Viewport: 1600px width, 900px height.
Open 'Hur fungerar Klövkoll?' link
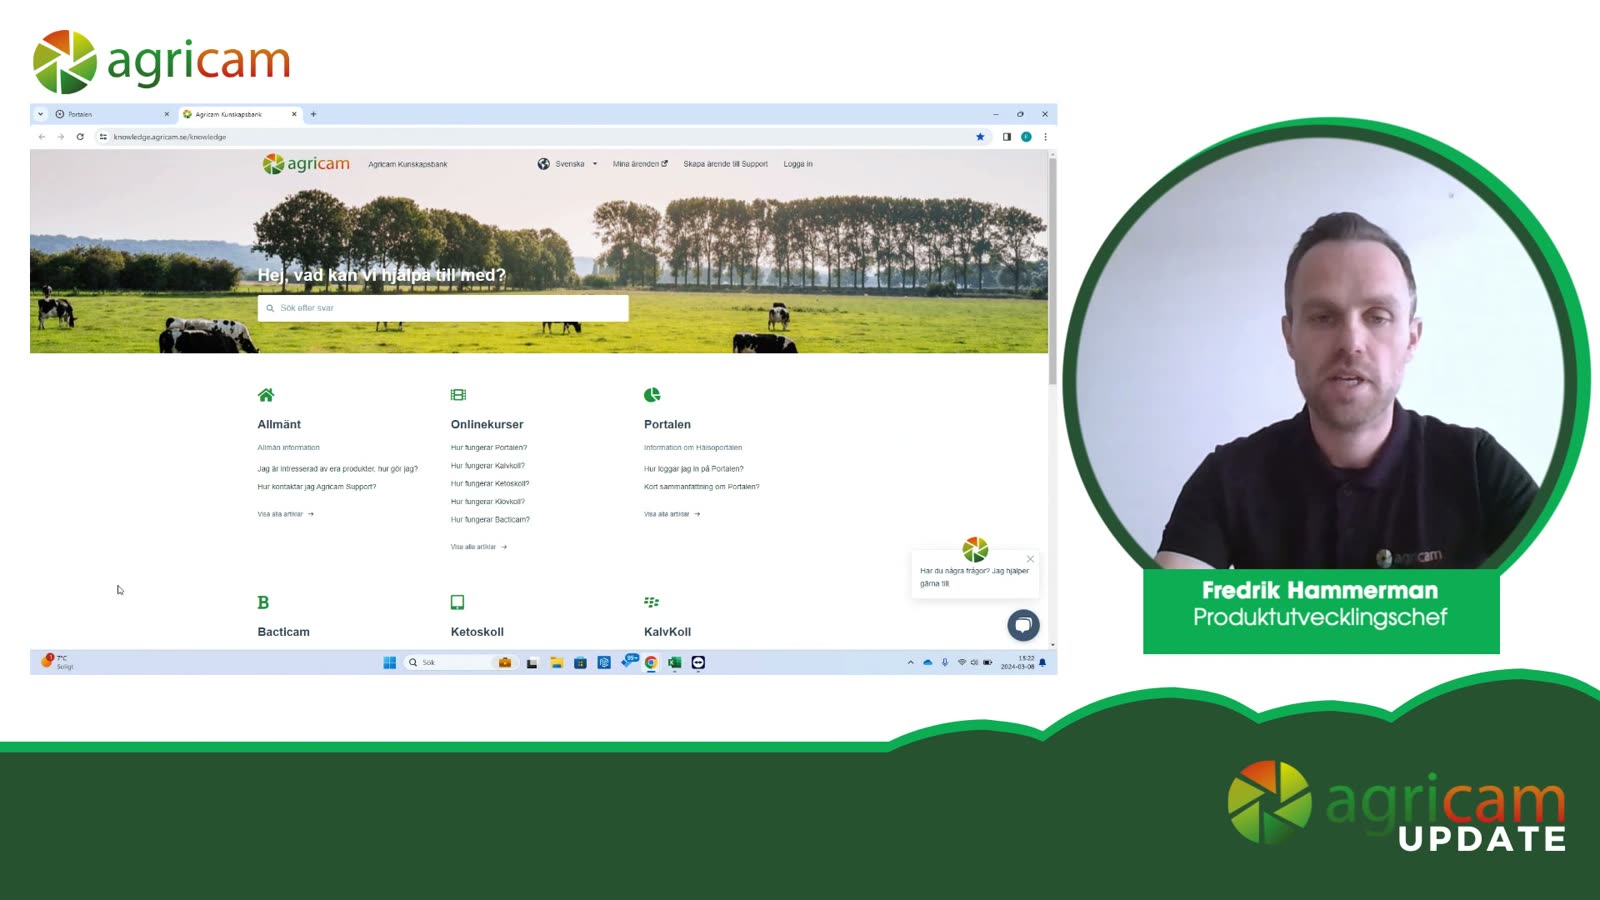pos(488,502)
